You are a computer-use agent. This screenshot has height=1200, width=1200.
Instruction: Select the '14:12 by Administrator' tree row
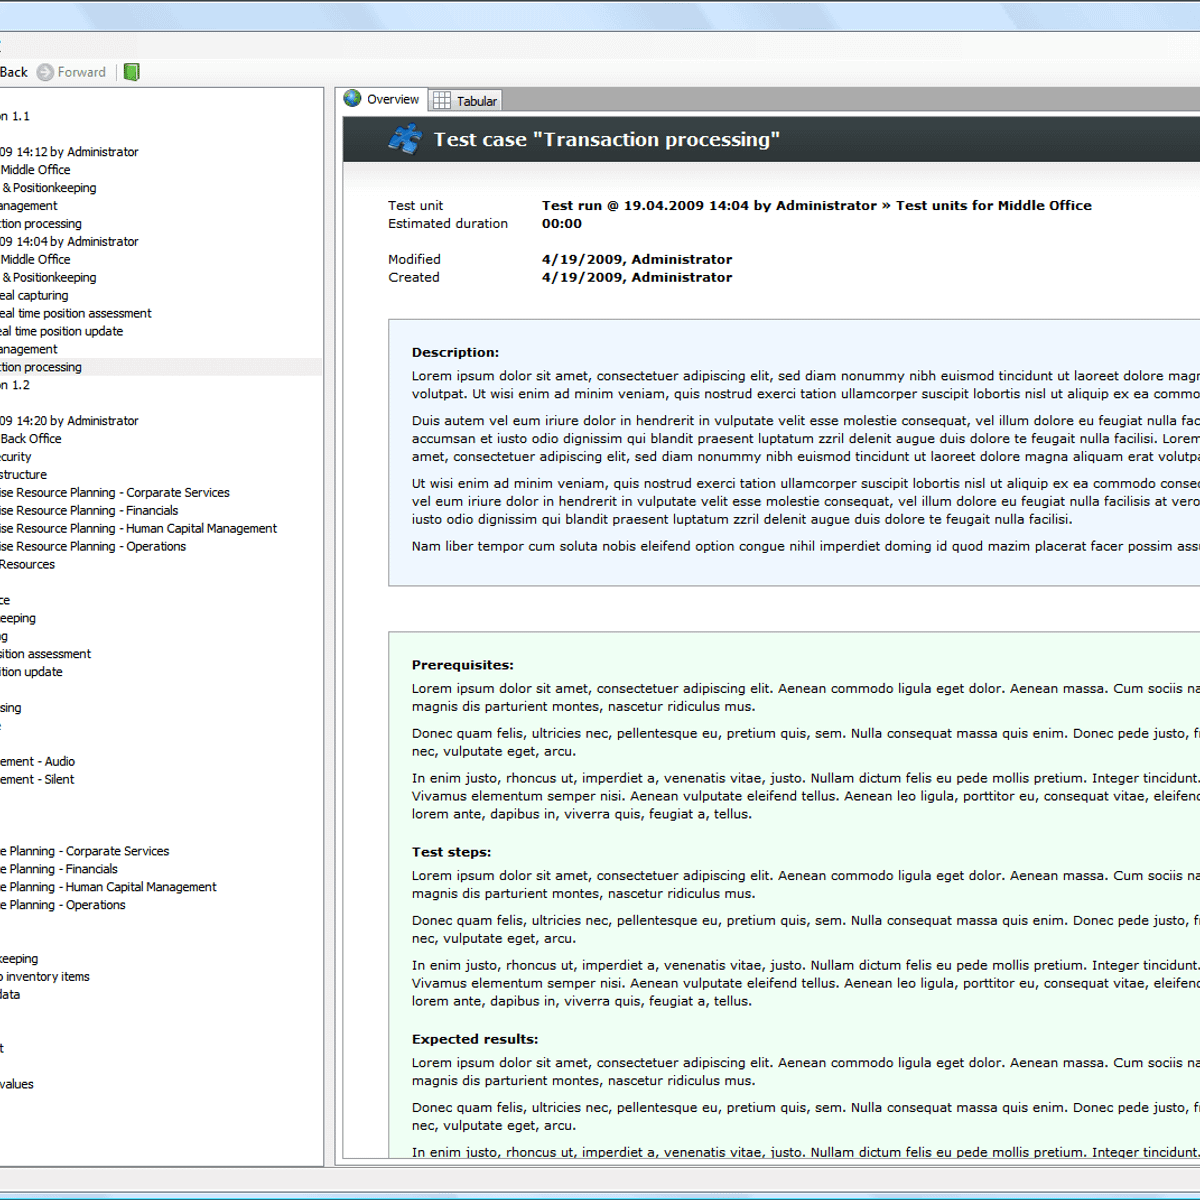click(69, 152)
